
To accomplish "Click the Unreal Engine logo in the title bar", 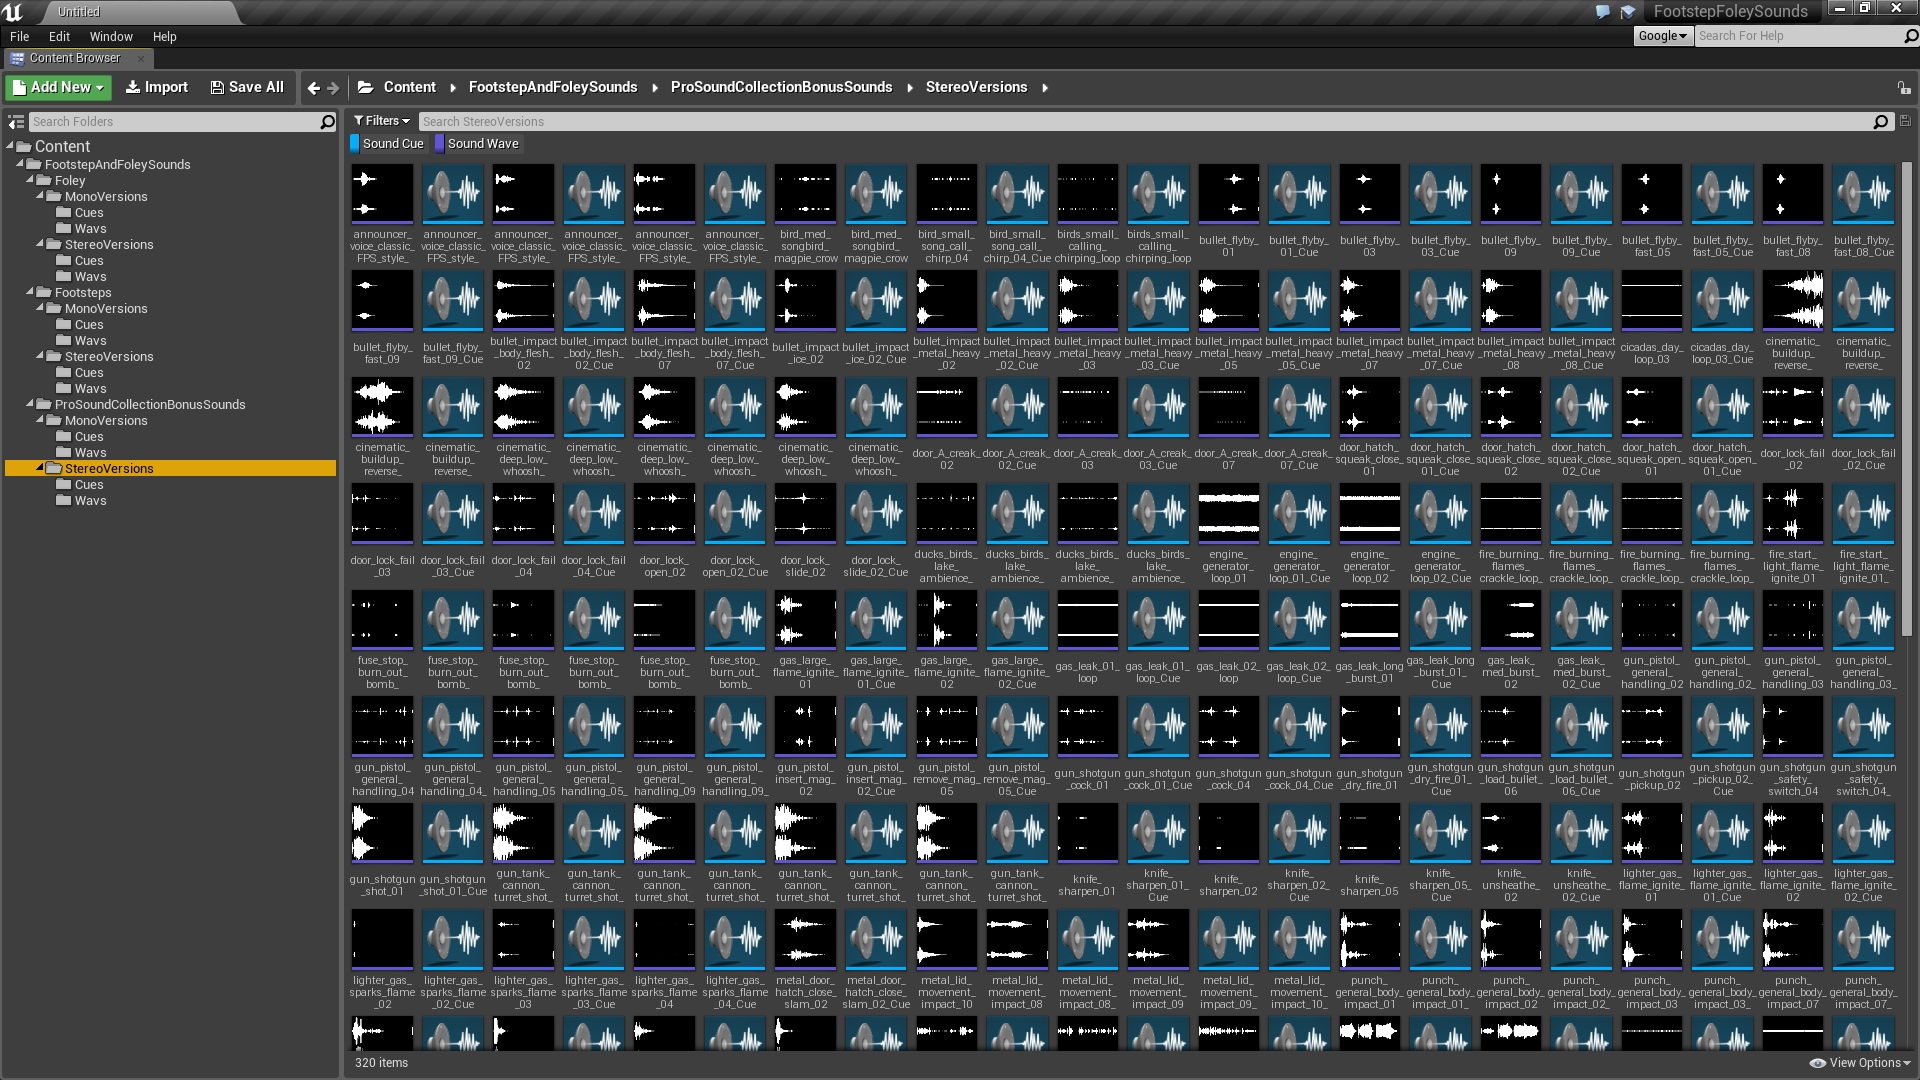I will (x=14, y=11).
